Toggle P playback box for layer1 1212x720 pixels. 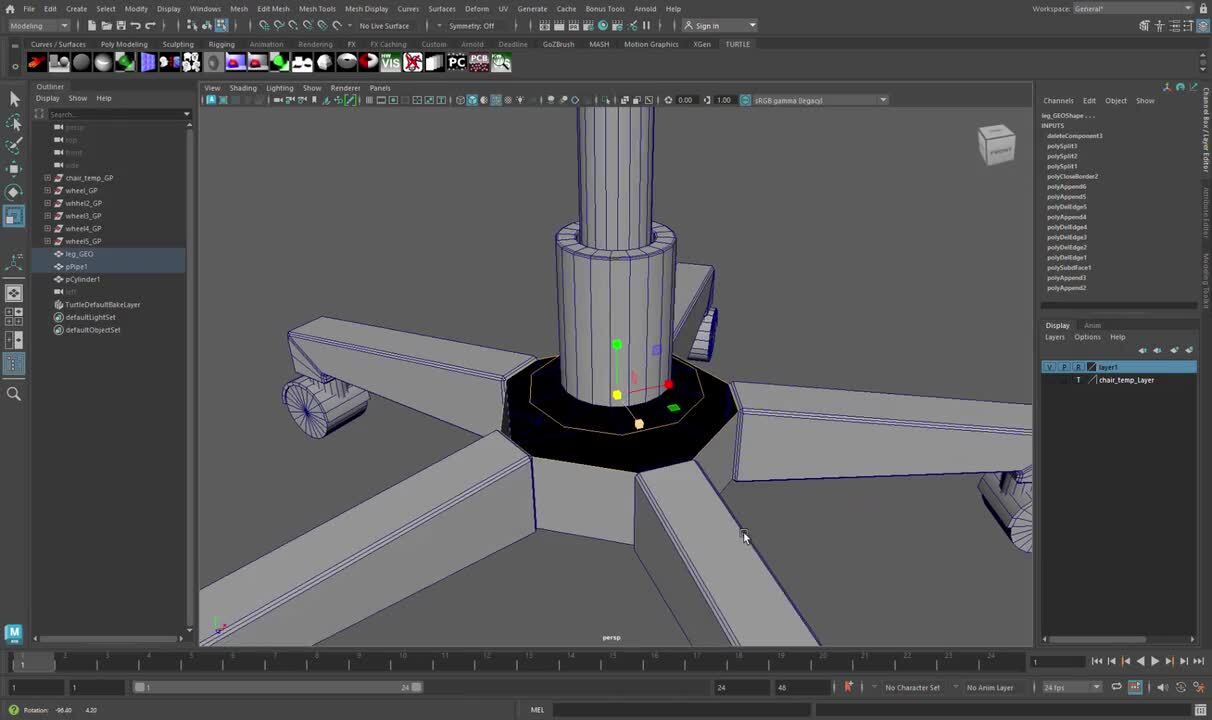1063,367
